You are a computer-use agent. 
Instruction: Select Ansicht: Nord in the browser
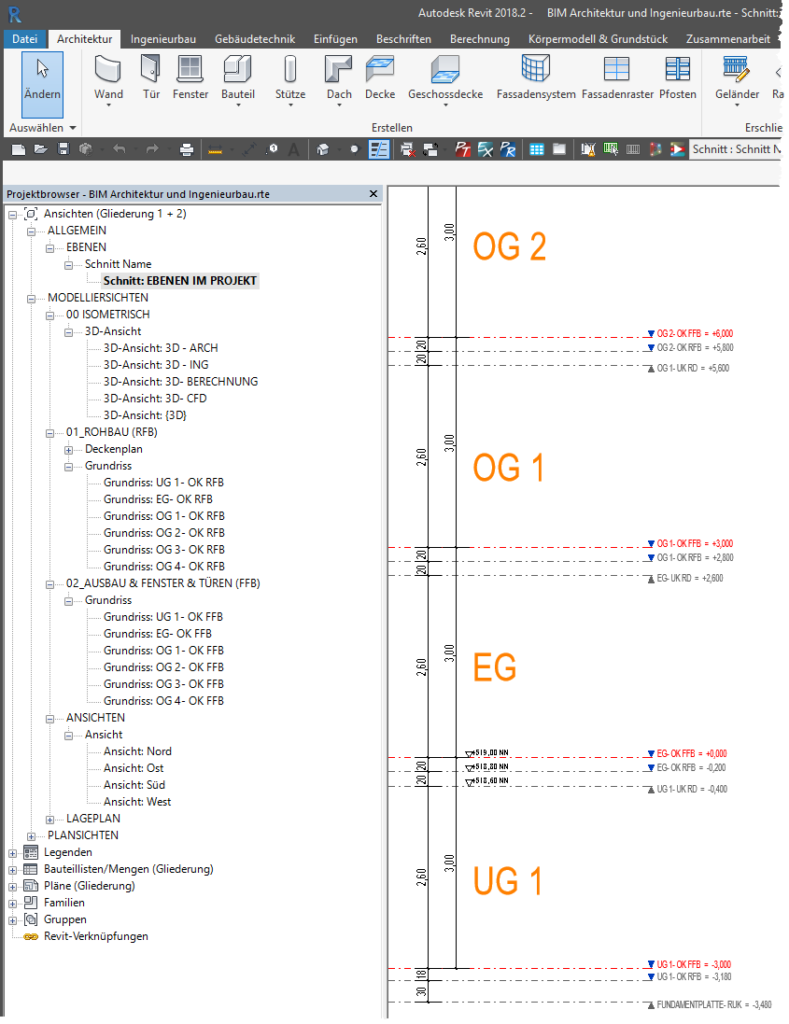pyautogui.click(x=137, y=751)
